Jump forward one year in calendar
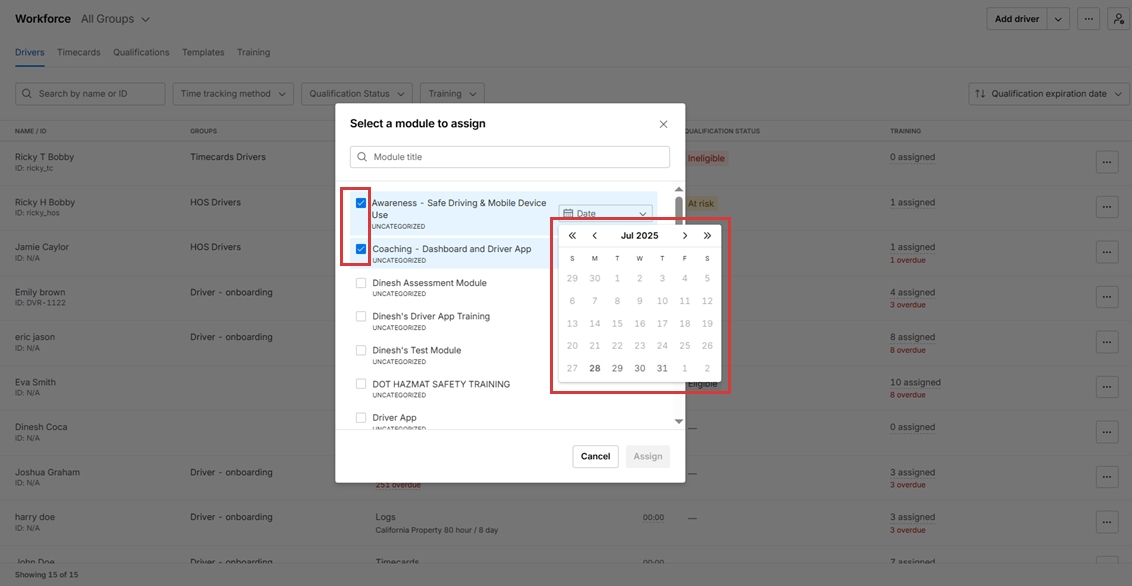The image size is (1132, 586). (707, 236)
